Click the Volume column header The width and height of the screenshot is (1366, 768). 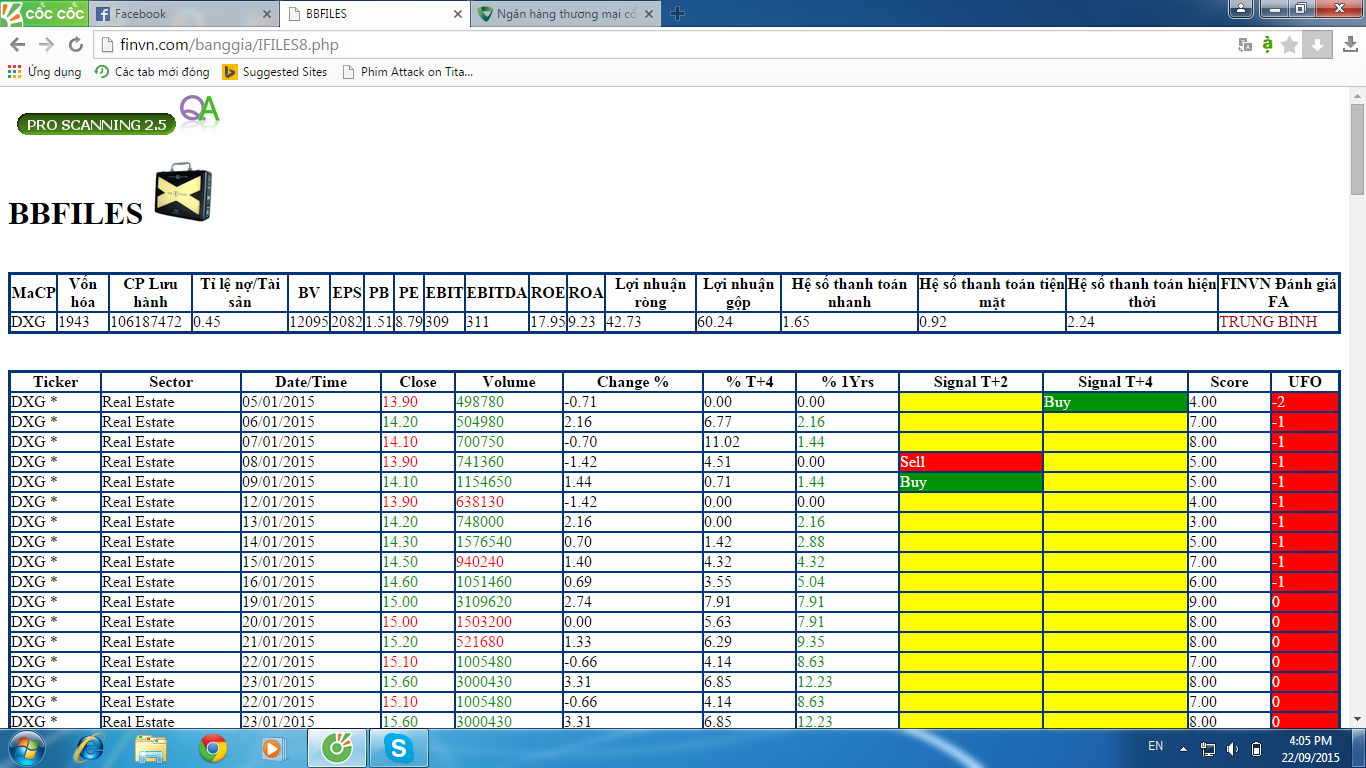click(509, 382)
